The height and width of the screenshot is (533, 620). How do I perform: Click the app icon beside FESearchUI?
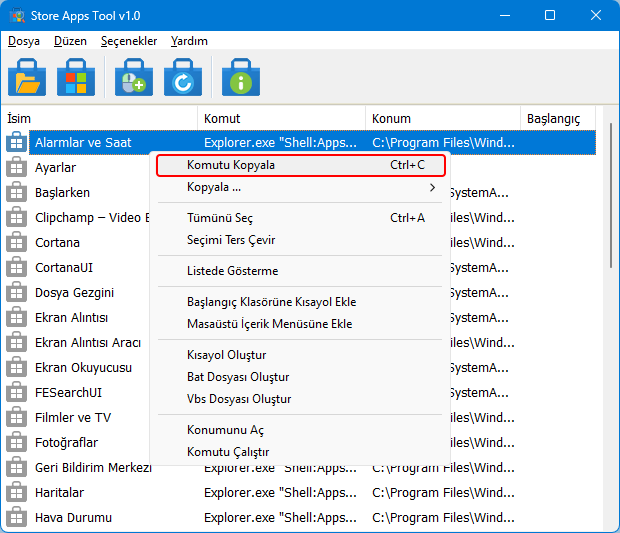point(16,392)
